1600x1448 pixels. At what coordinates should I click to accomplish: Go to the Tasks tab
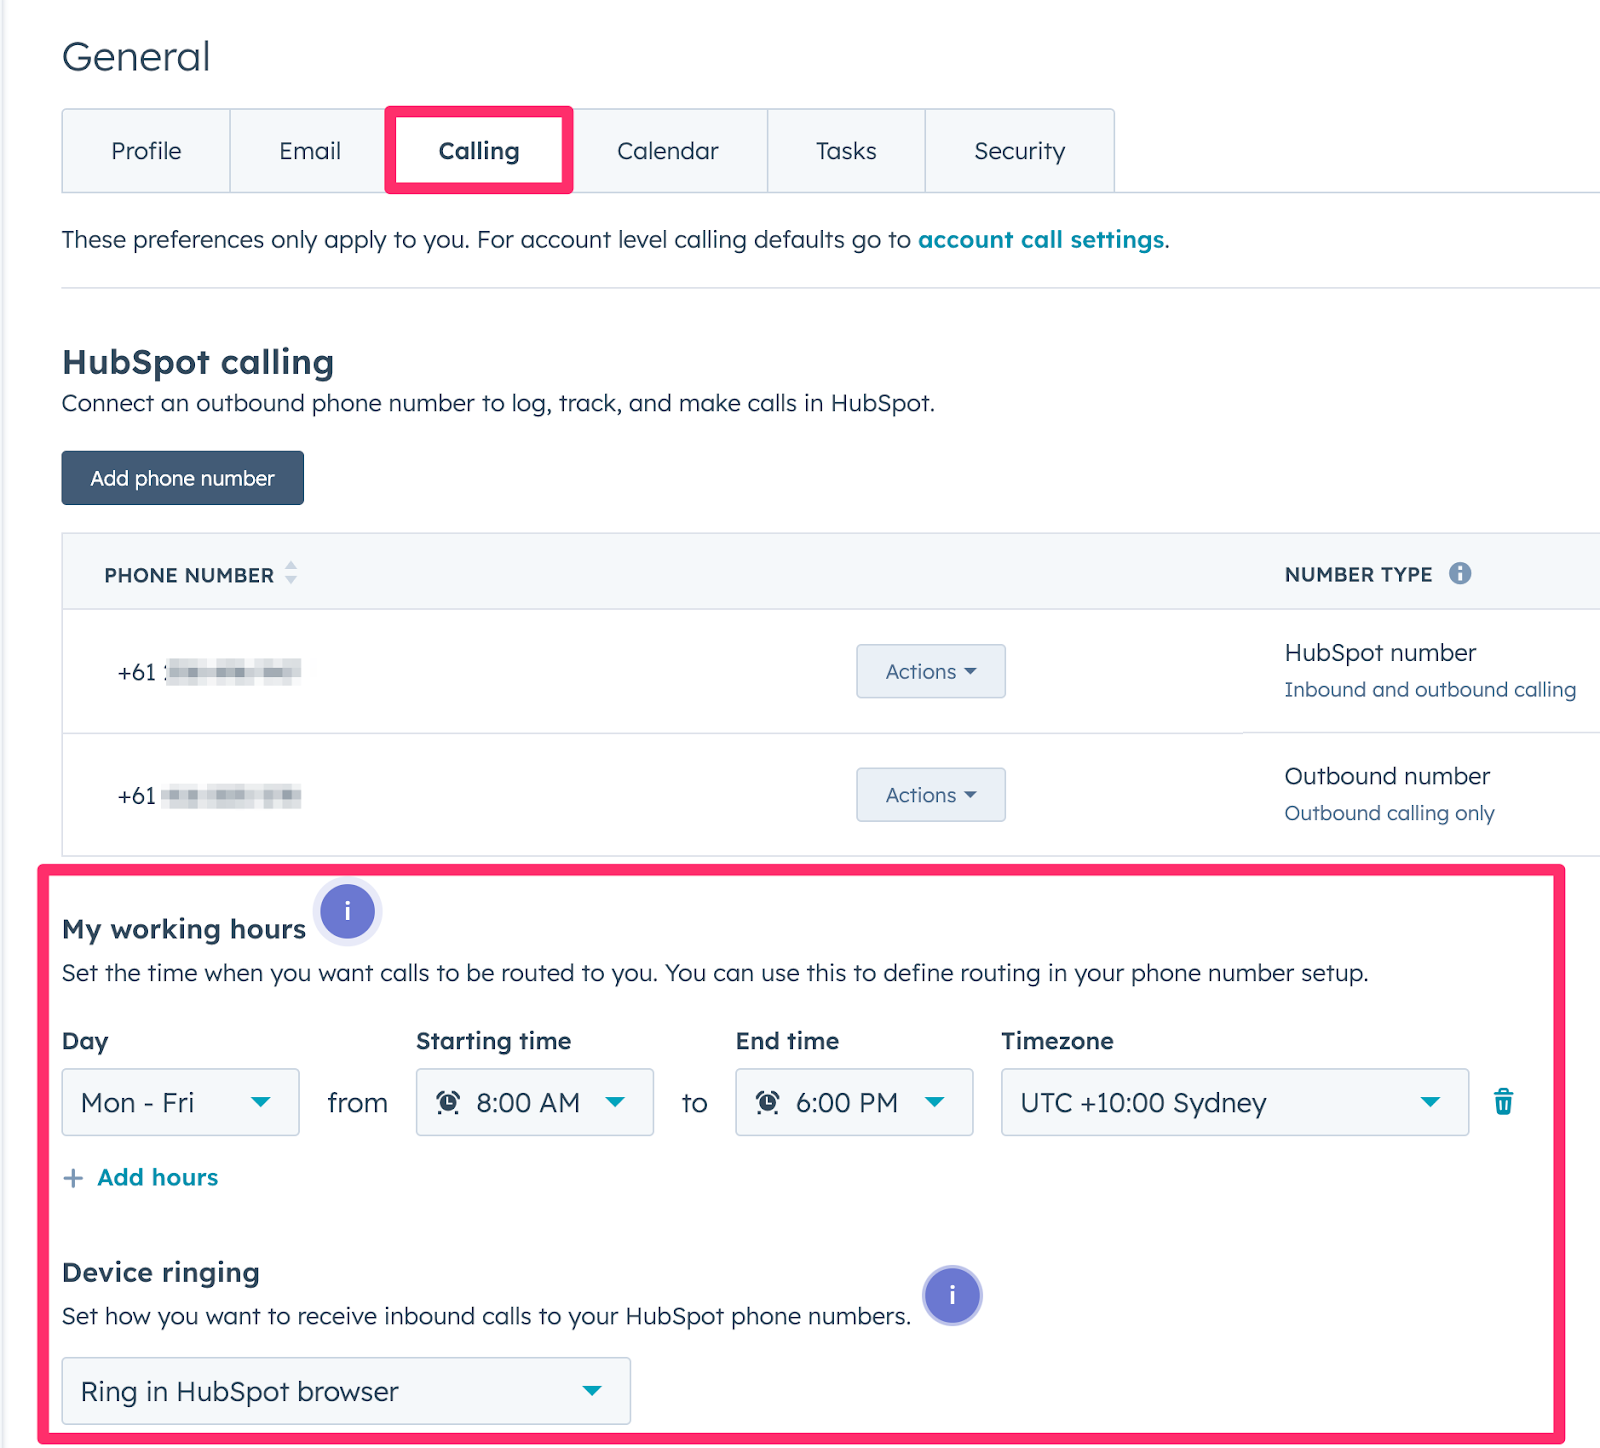(846, 151)
